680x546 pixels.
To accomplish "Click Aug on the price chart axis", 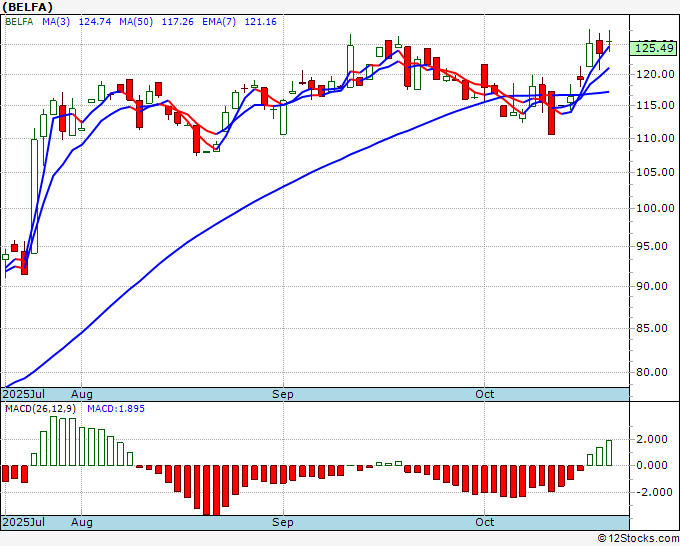I will tap(82, 394).
